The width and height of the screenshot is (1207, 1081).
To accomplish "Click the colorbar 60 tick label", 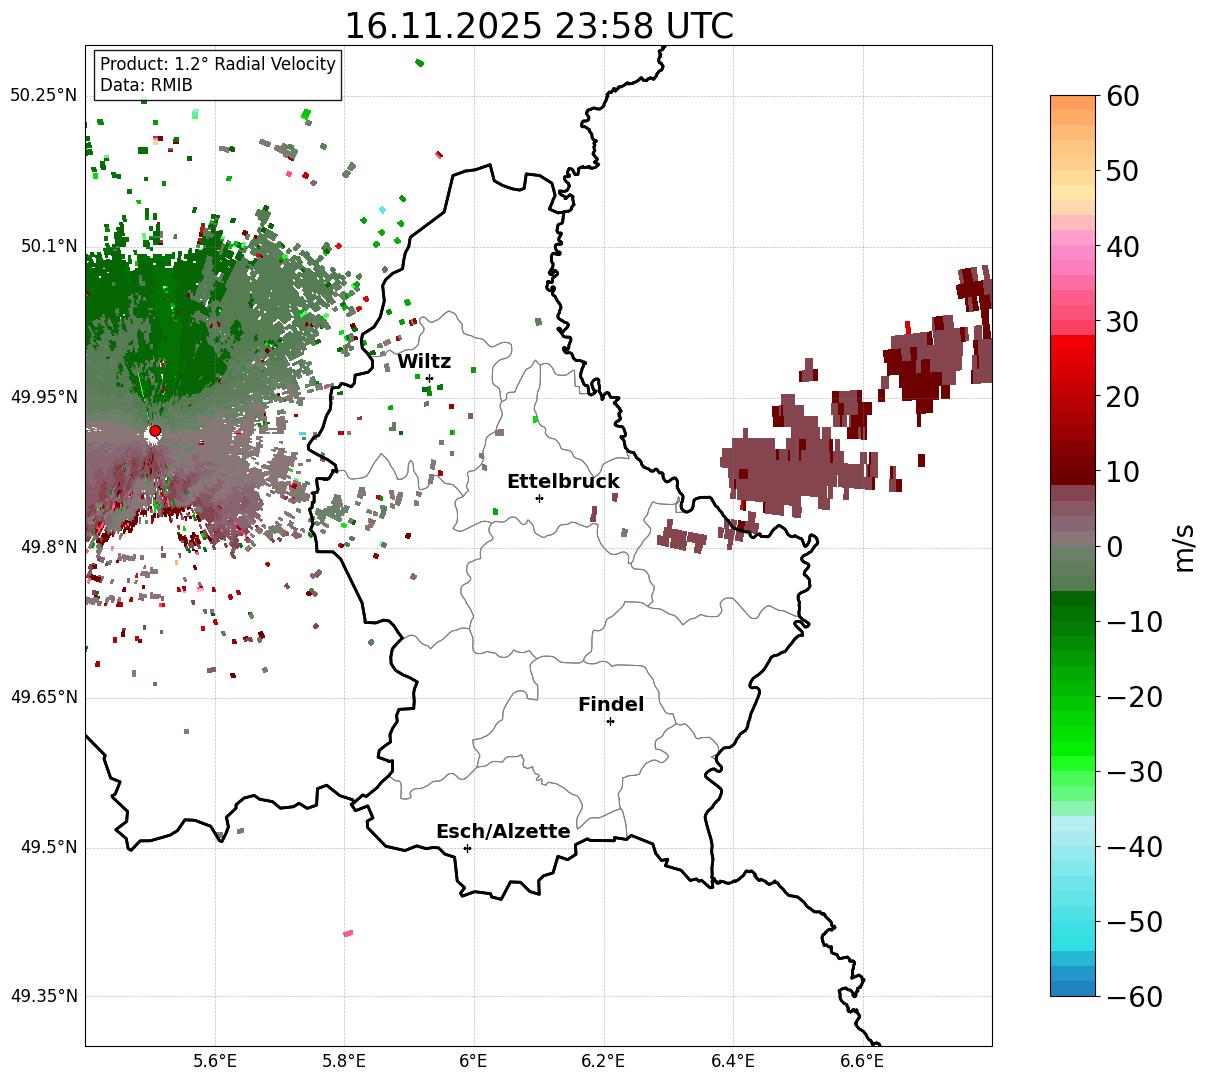I will pos(1121,96).
